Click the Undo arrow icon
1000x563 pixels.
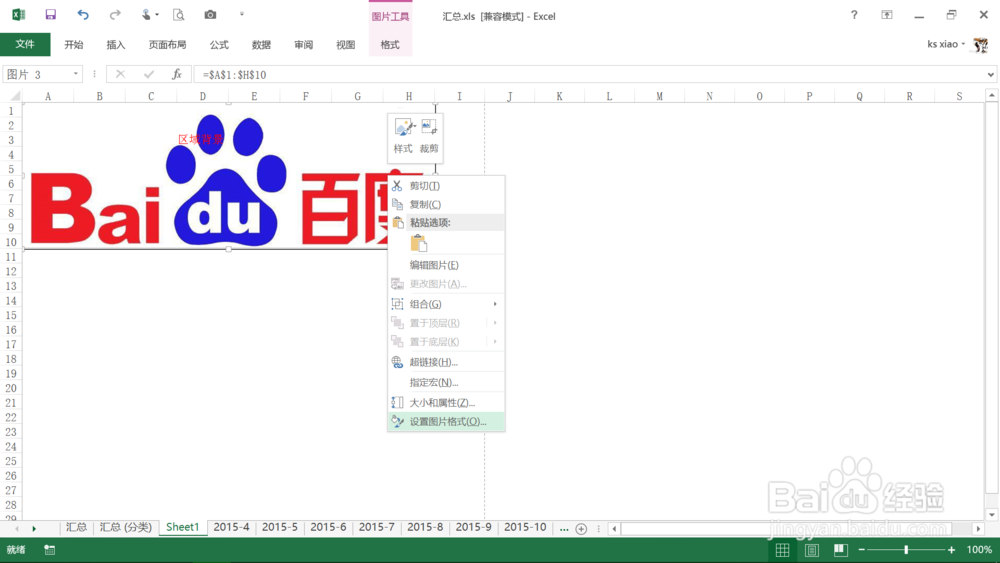[83, 15]
